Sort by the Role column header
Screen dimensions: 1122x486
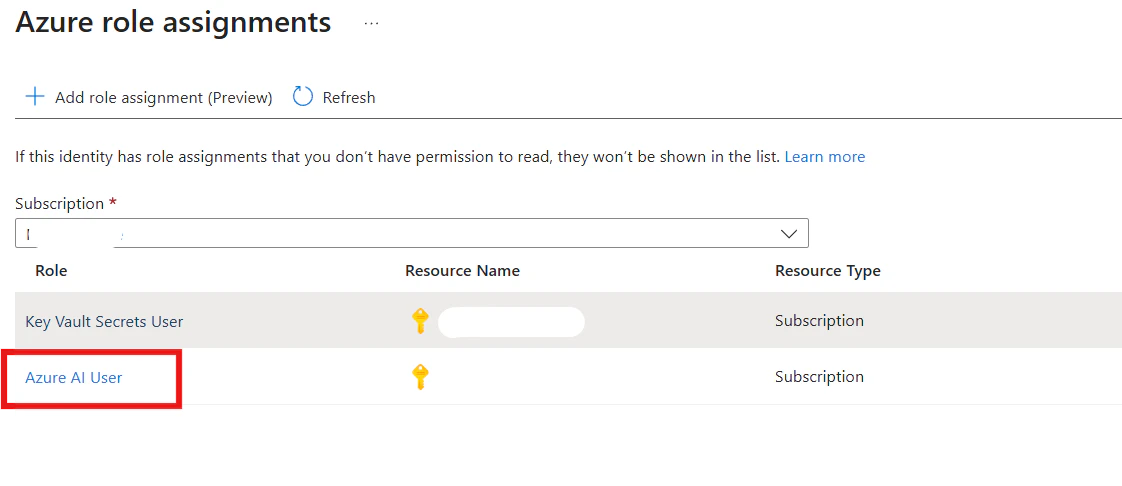click(x=51, y=271)
